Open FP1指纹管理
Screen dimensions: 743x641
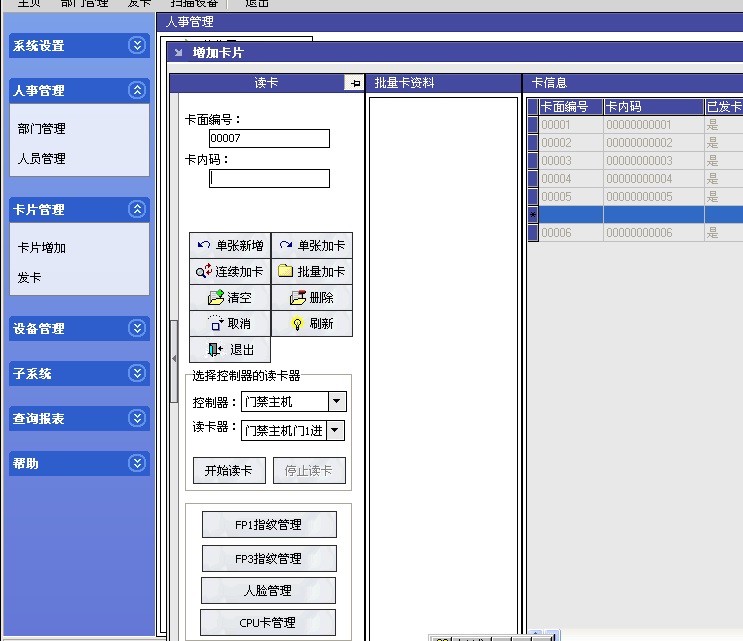pyautogui.click(x=269, y=525)
